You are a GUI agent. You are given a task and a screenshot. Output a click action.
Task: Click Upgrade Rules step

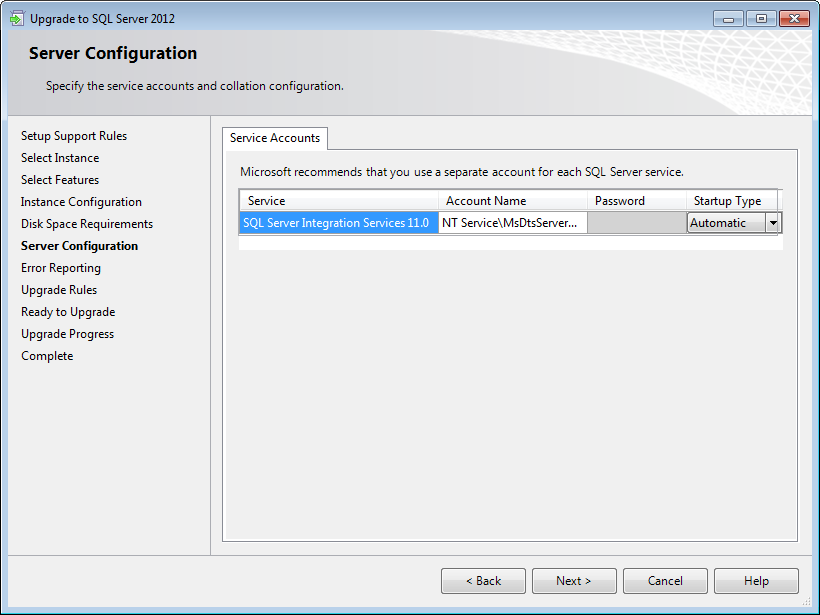(x=59, y=290)
